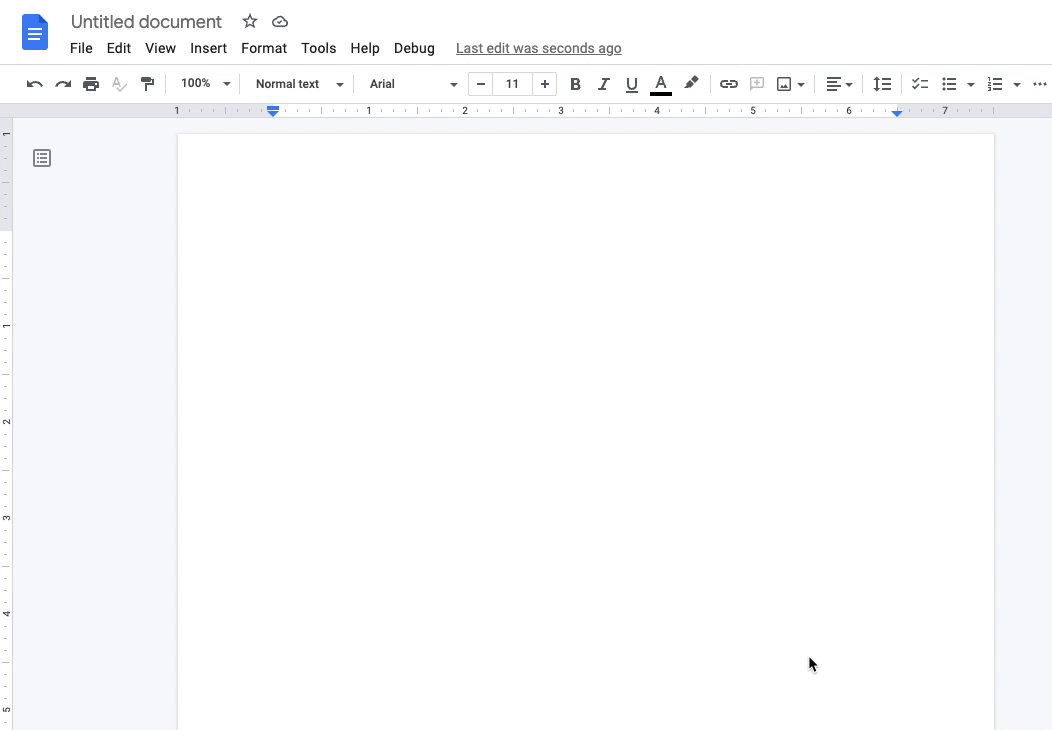The width and height of the screenshot is (1052, 730).
Task: Click the Spelling and grammar check icon
Action: 119,84
